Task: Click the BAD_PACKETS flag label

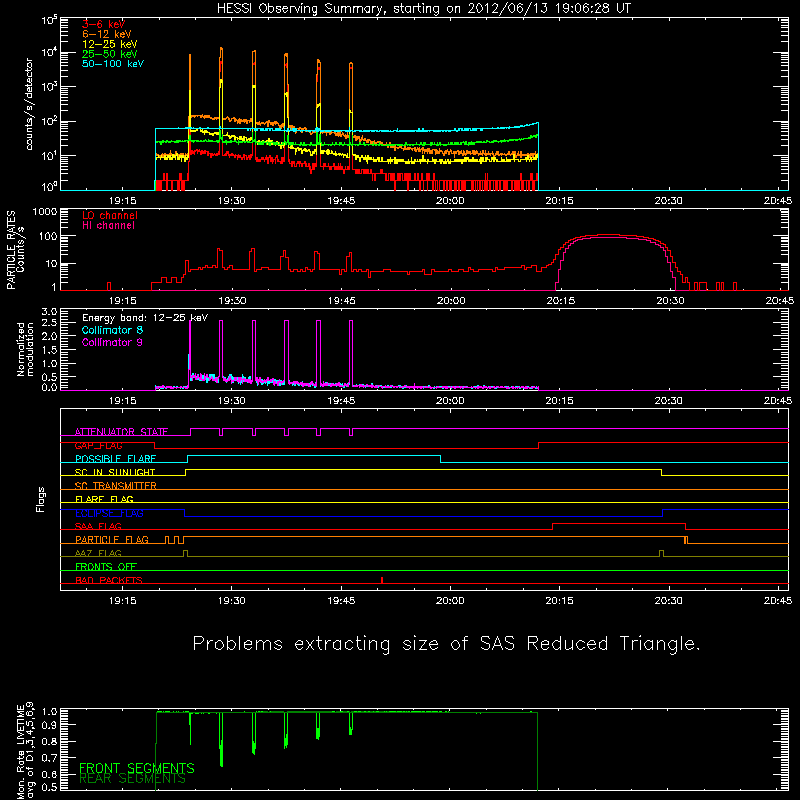Action: pos(109,580)
